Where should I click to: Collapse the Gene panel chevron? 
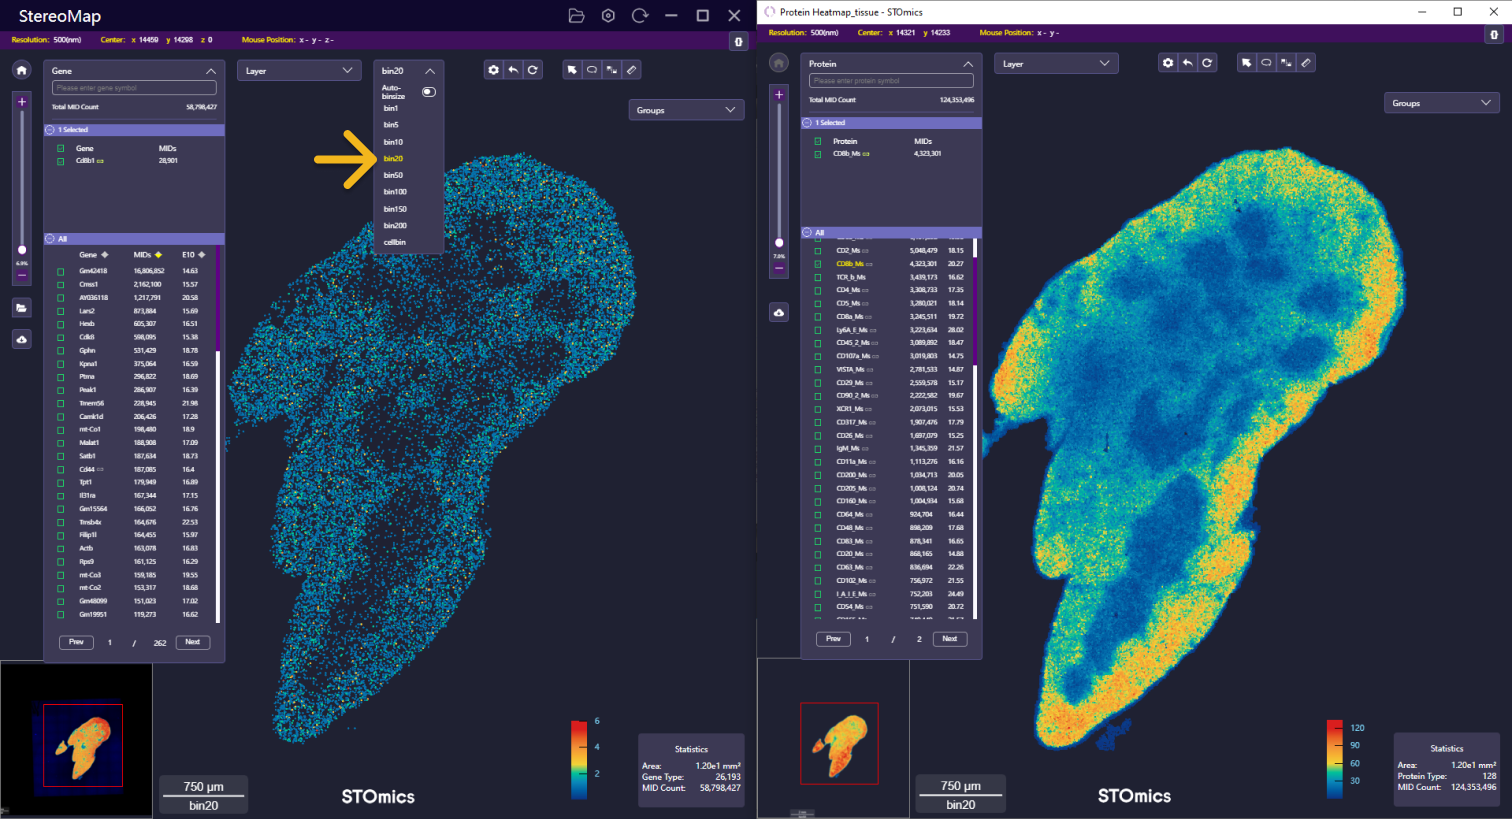211,71
